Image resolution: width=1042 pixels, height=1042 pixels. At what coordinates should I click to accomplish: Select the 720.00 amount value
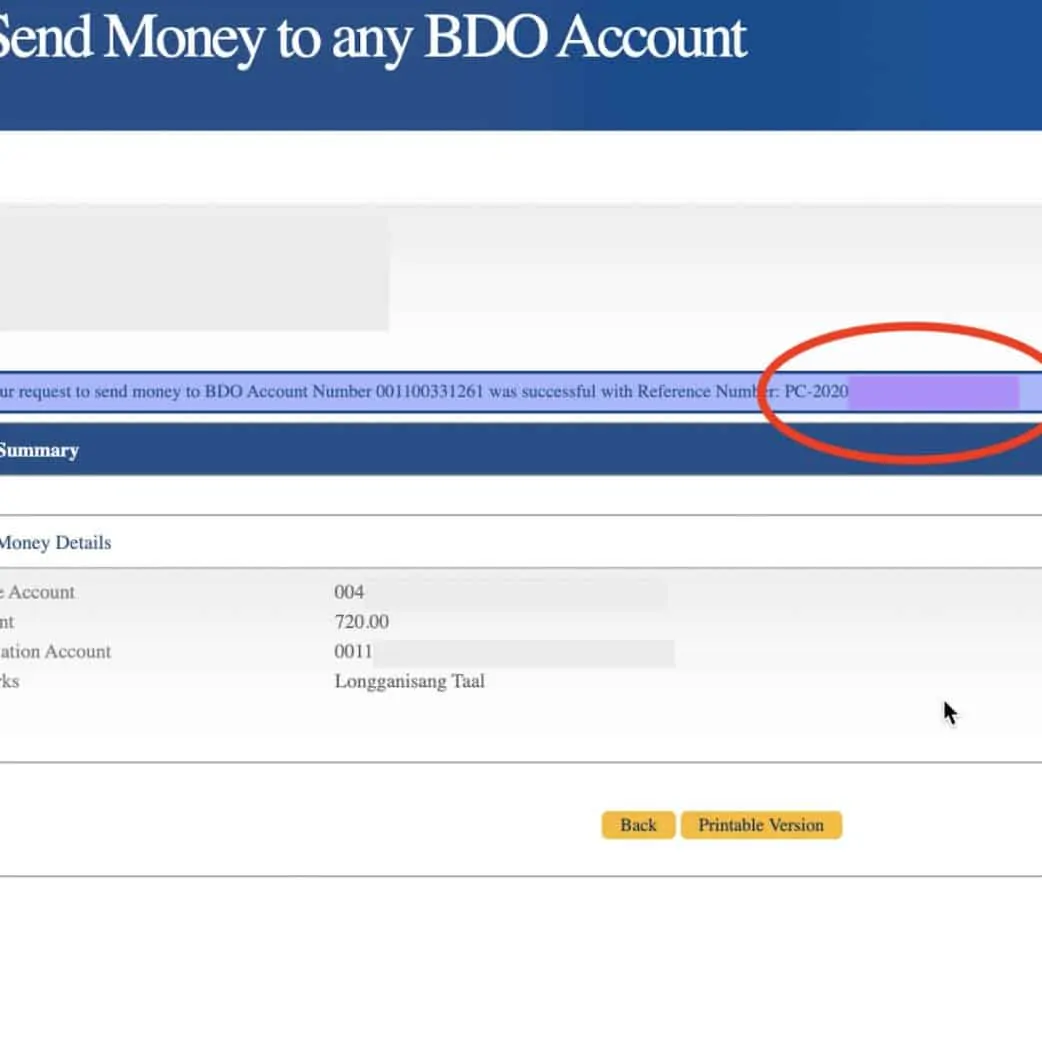(361, 622)
